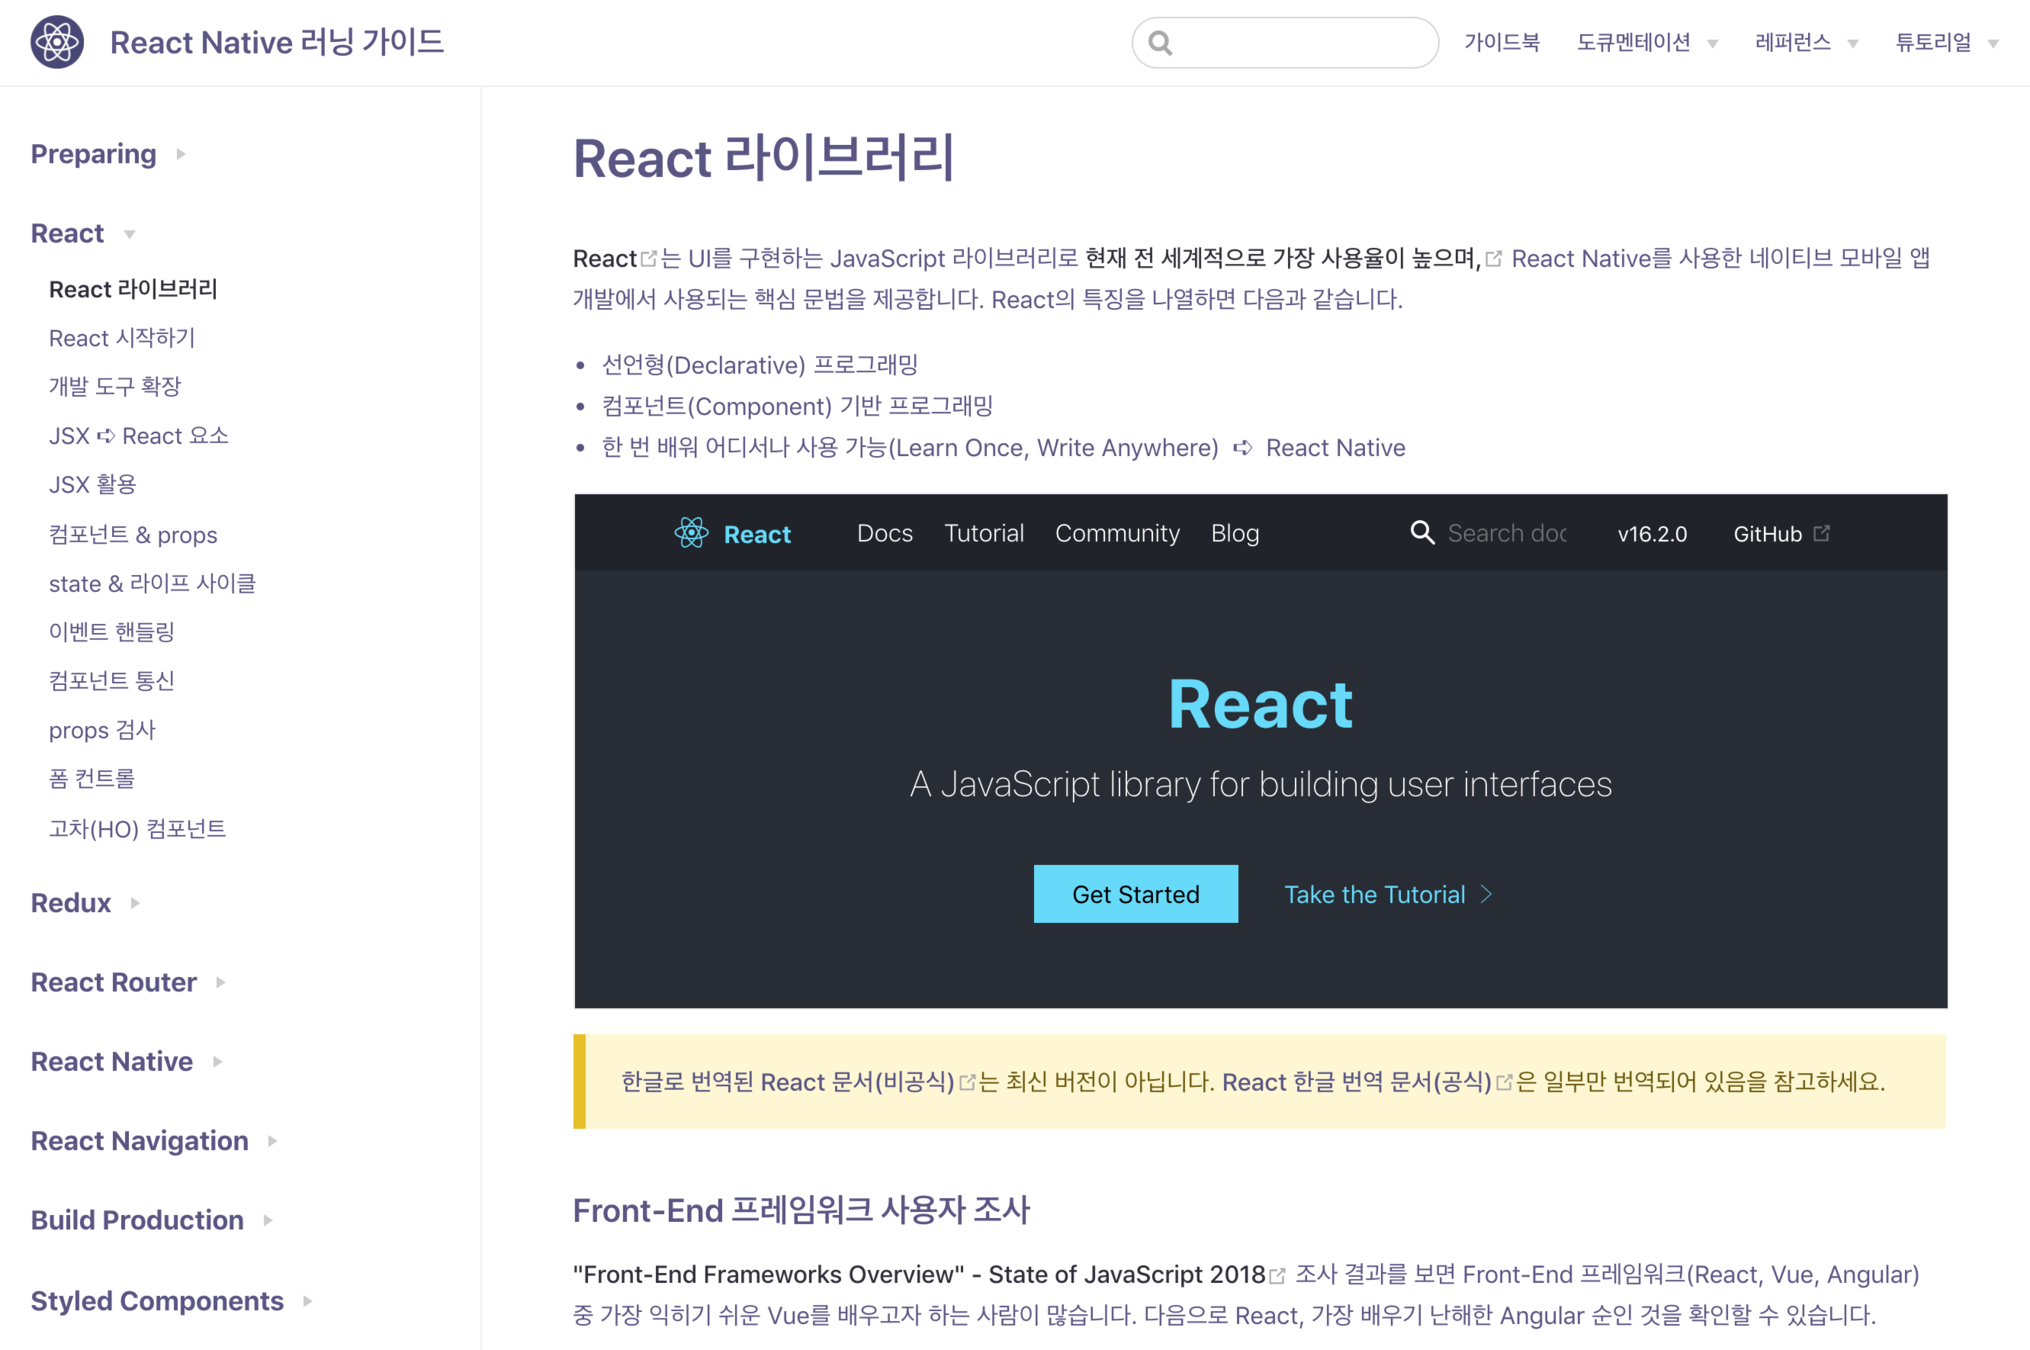Open the 가이드북 navigation item
The image size is (2030, 1350).
pyautogui.click(x=1501, y=43)
